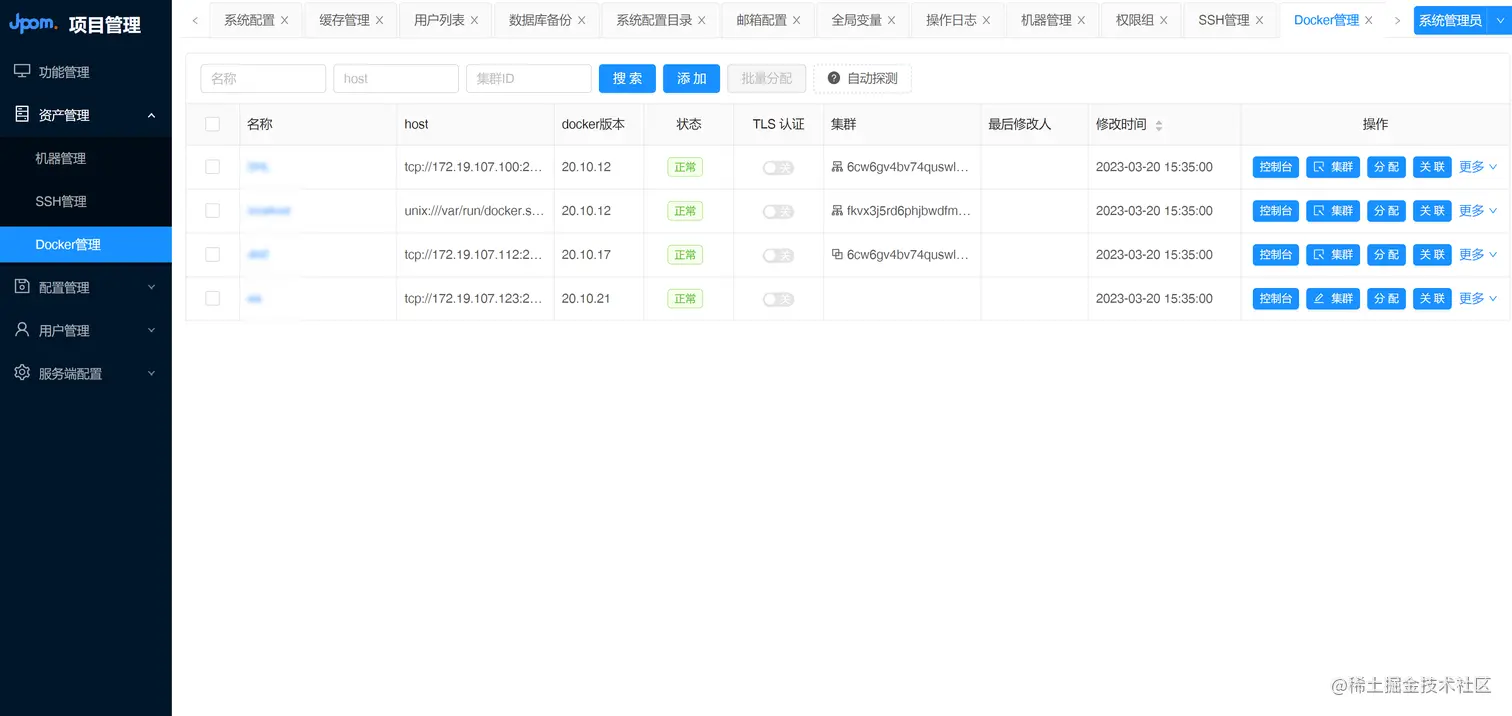Switch to the 机器管理 tab
1512x716 pixels.
[1045, 19]
